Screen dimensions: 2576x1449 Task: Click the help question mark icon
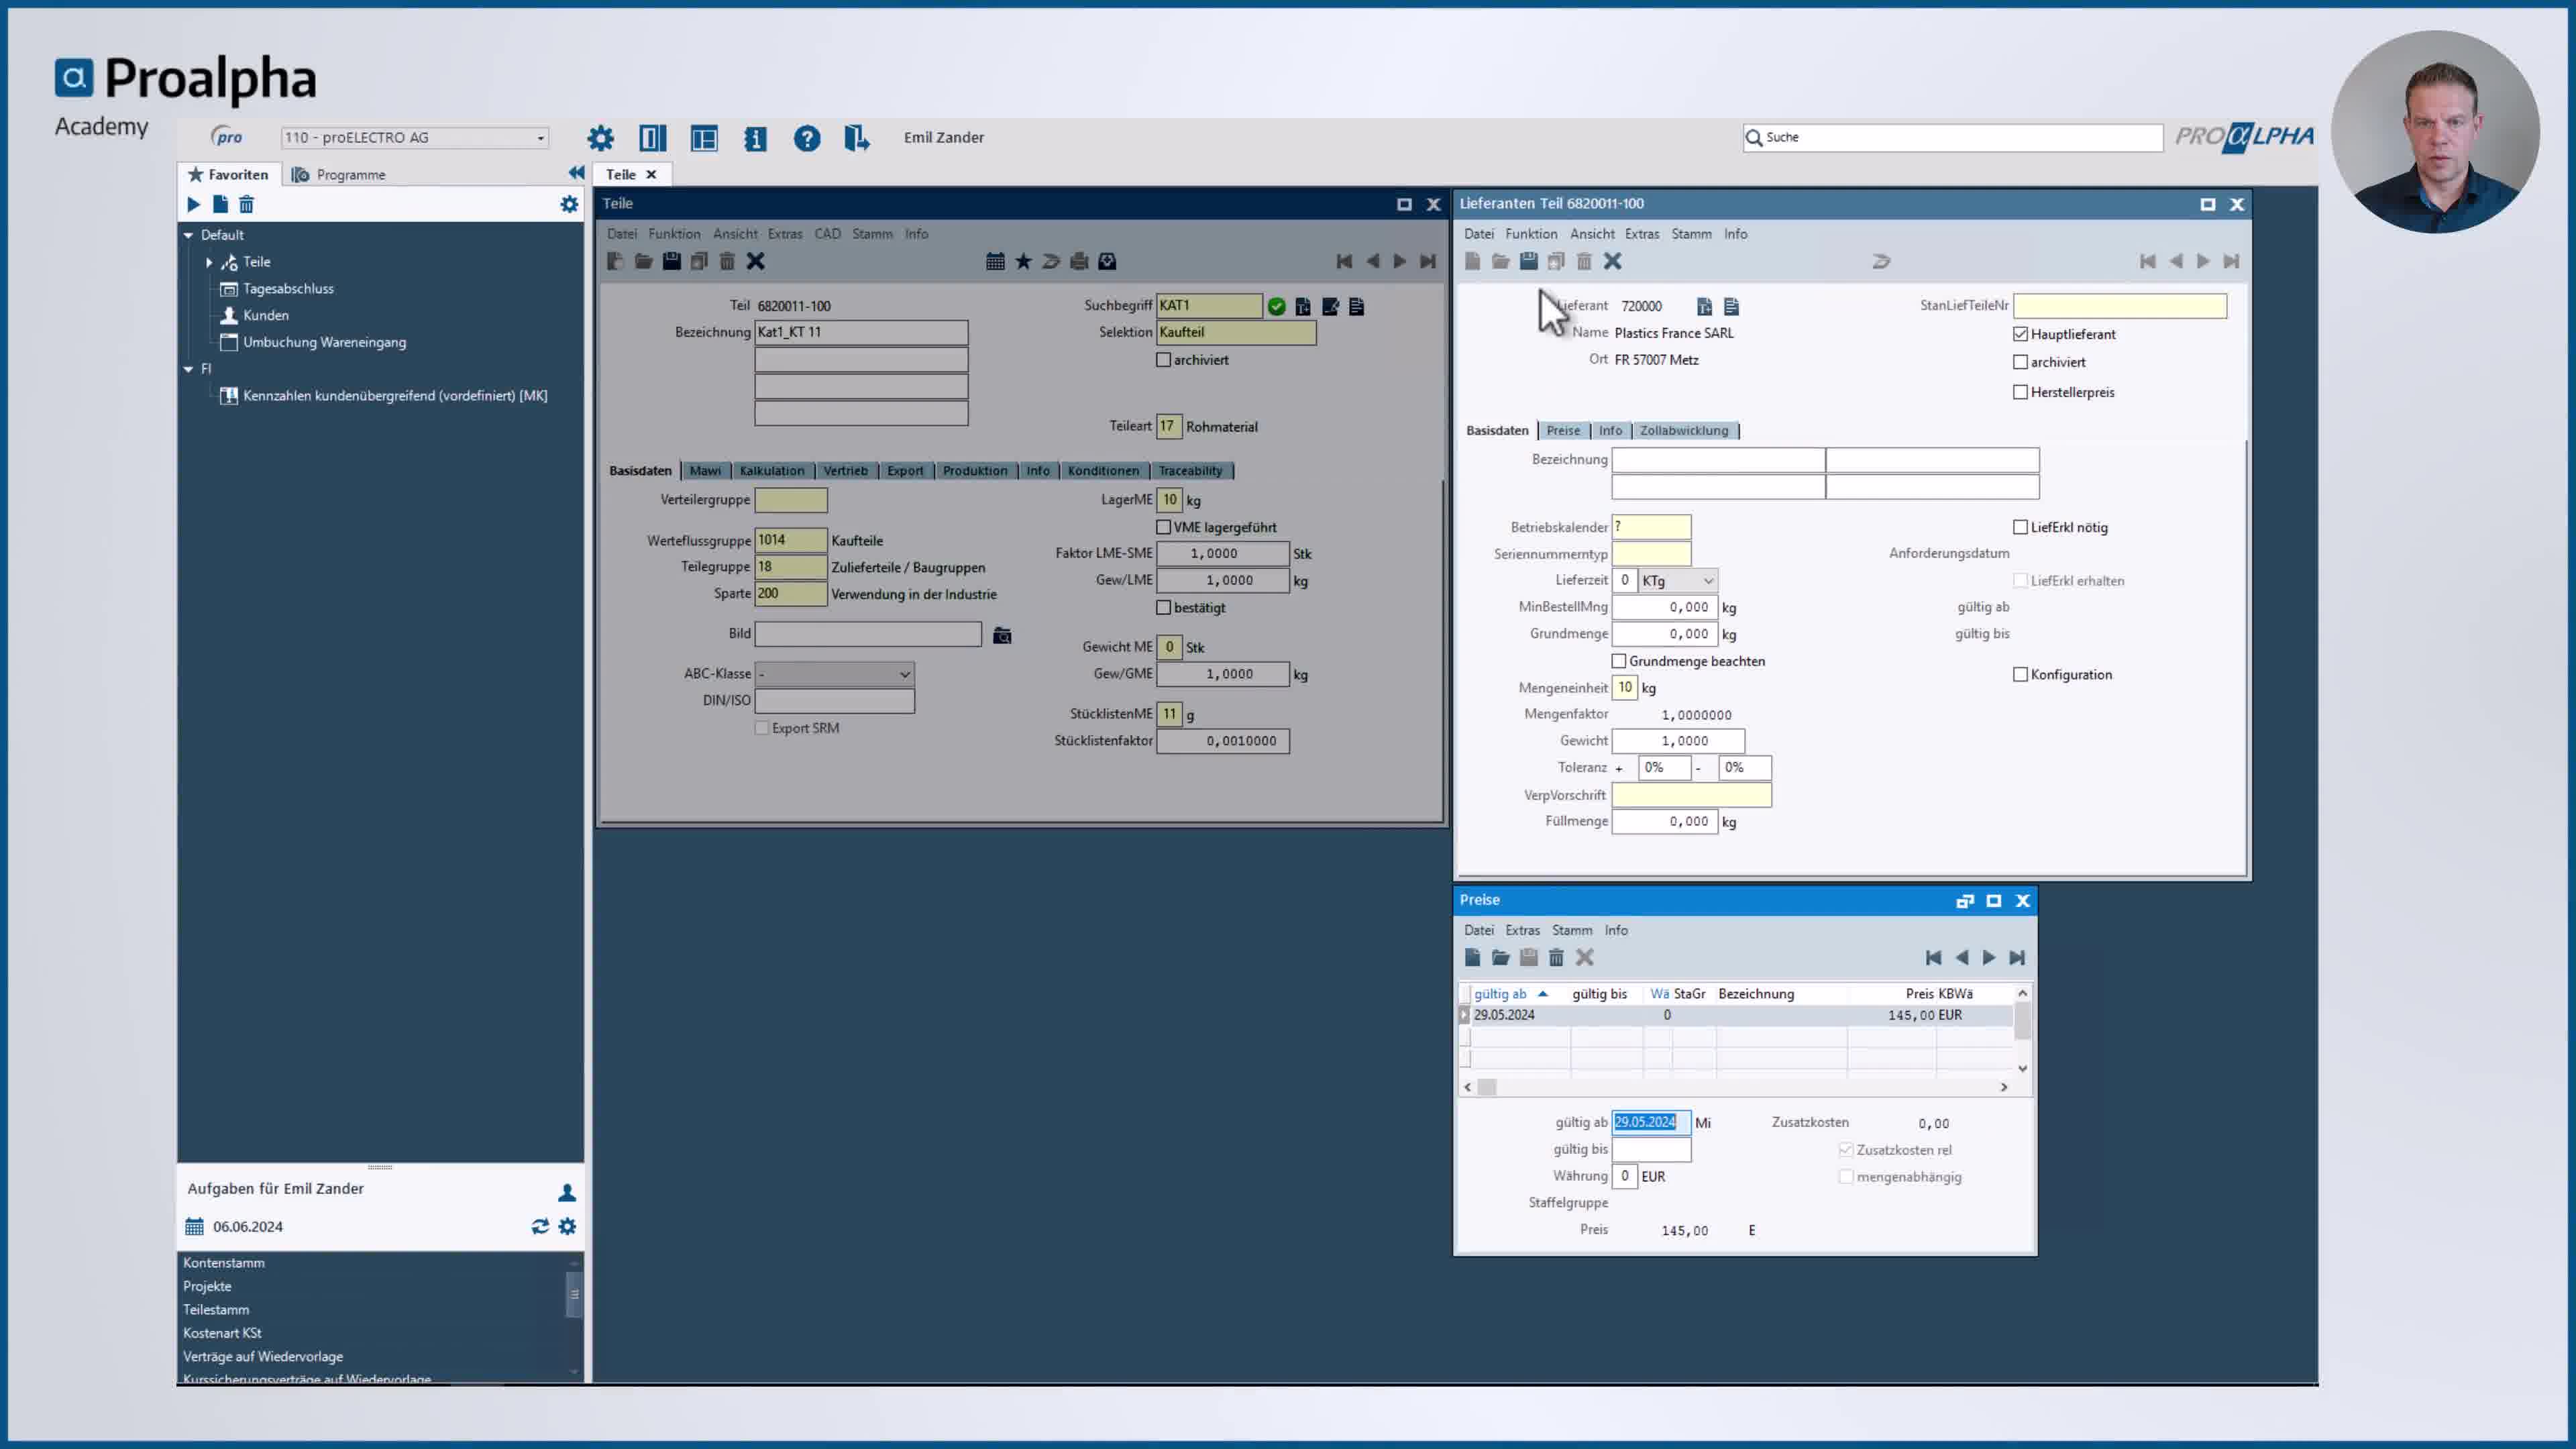(806, 138)
